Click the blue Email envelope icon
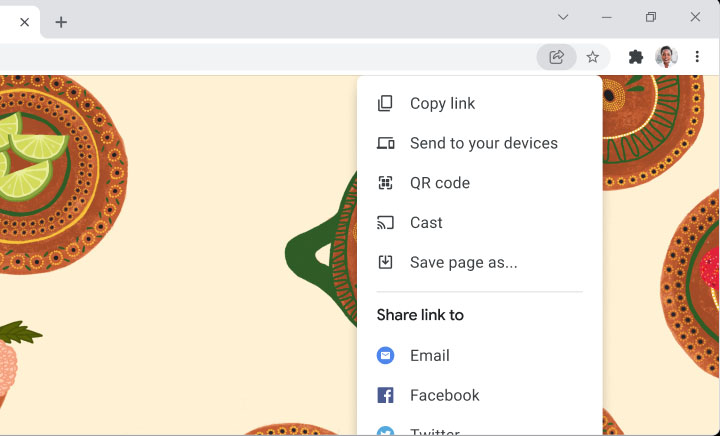 click(x=385, y=355)
